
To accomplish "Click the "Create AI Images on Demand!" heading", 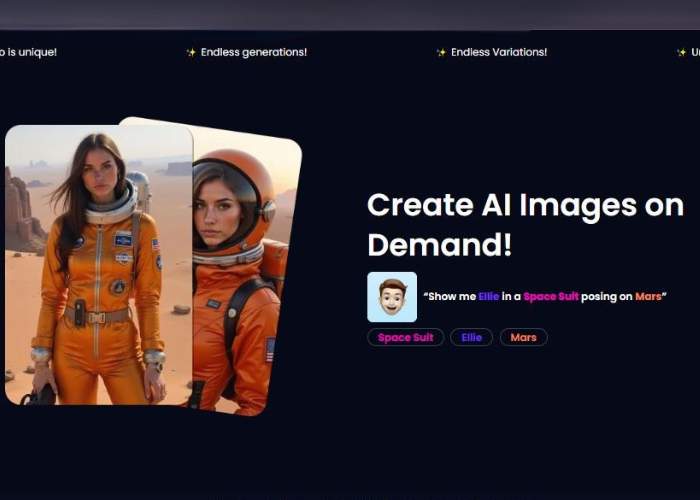I will click(515, 224).
